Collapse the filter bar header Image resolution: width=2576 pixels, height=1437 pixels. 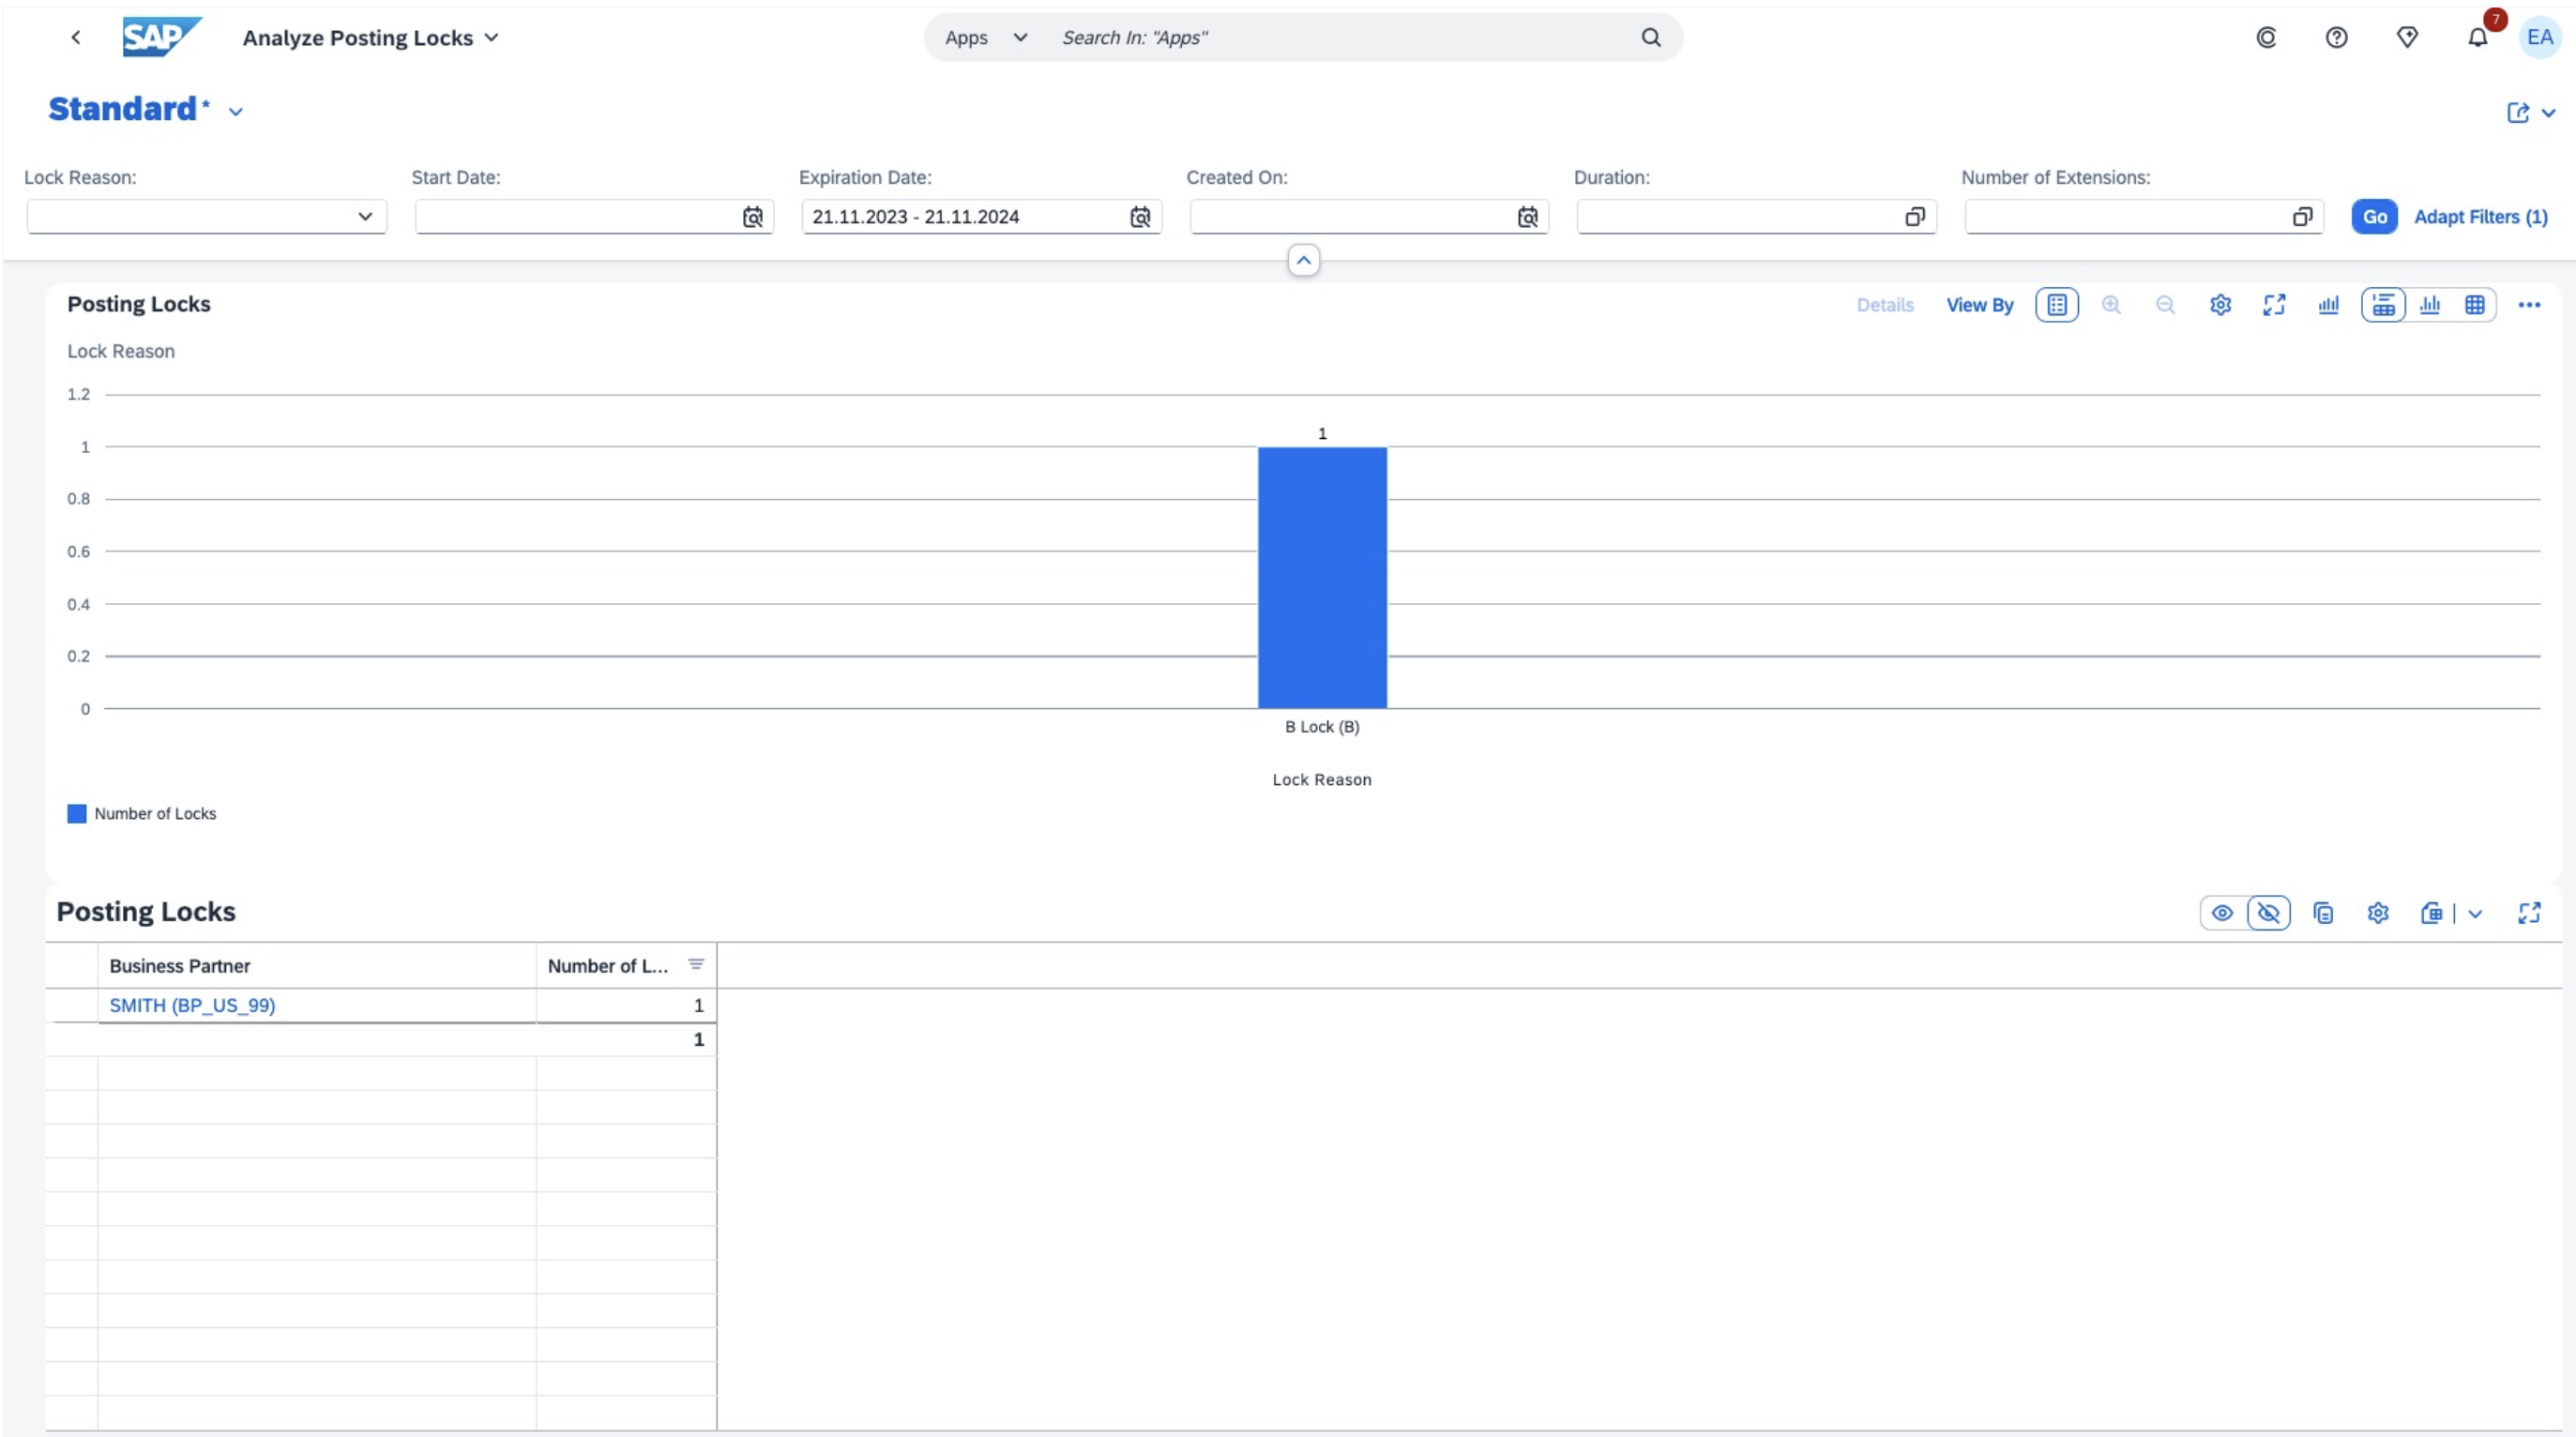[1303, 260]
